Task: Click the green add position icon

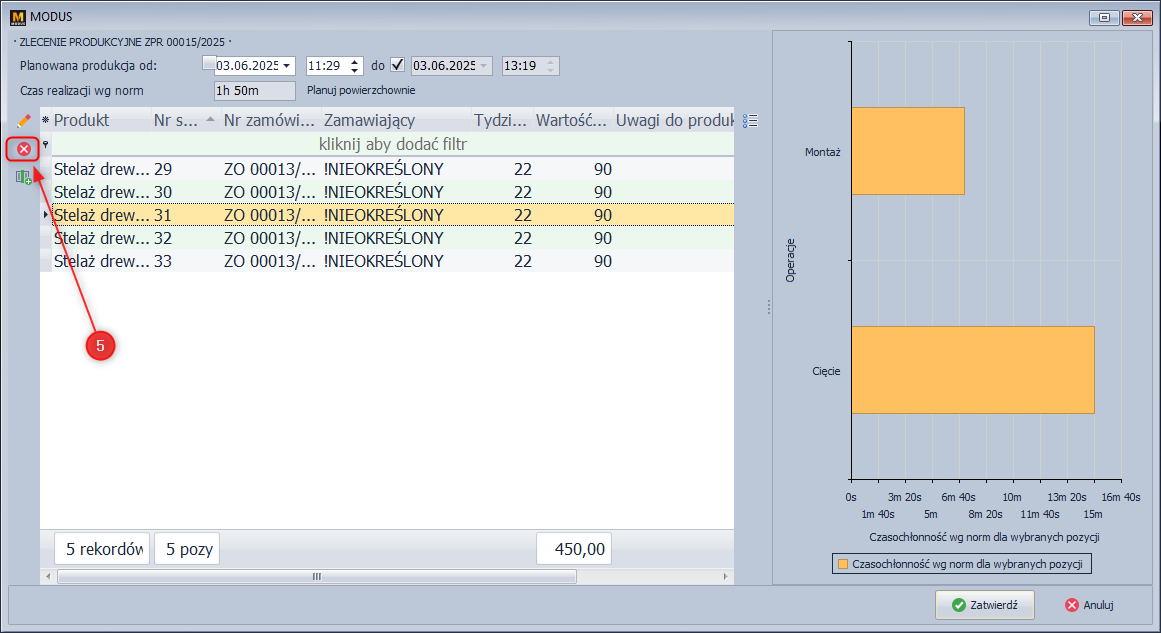Action: click(24, 177)
